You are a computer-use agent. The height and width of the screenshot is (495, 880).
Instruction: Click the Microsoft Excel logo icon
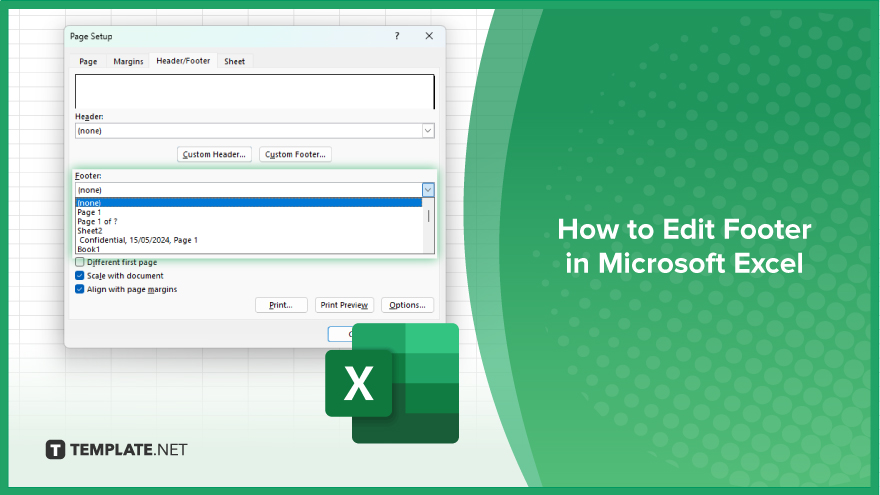coord(392,383)
